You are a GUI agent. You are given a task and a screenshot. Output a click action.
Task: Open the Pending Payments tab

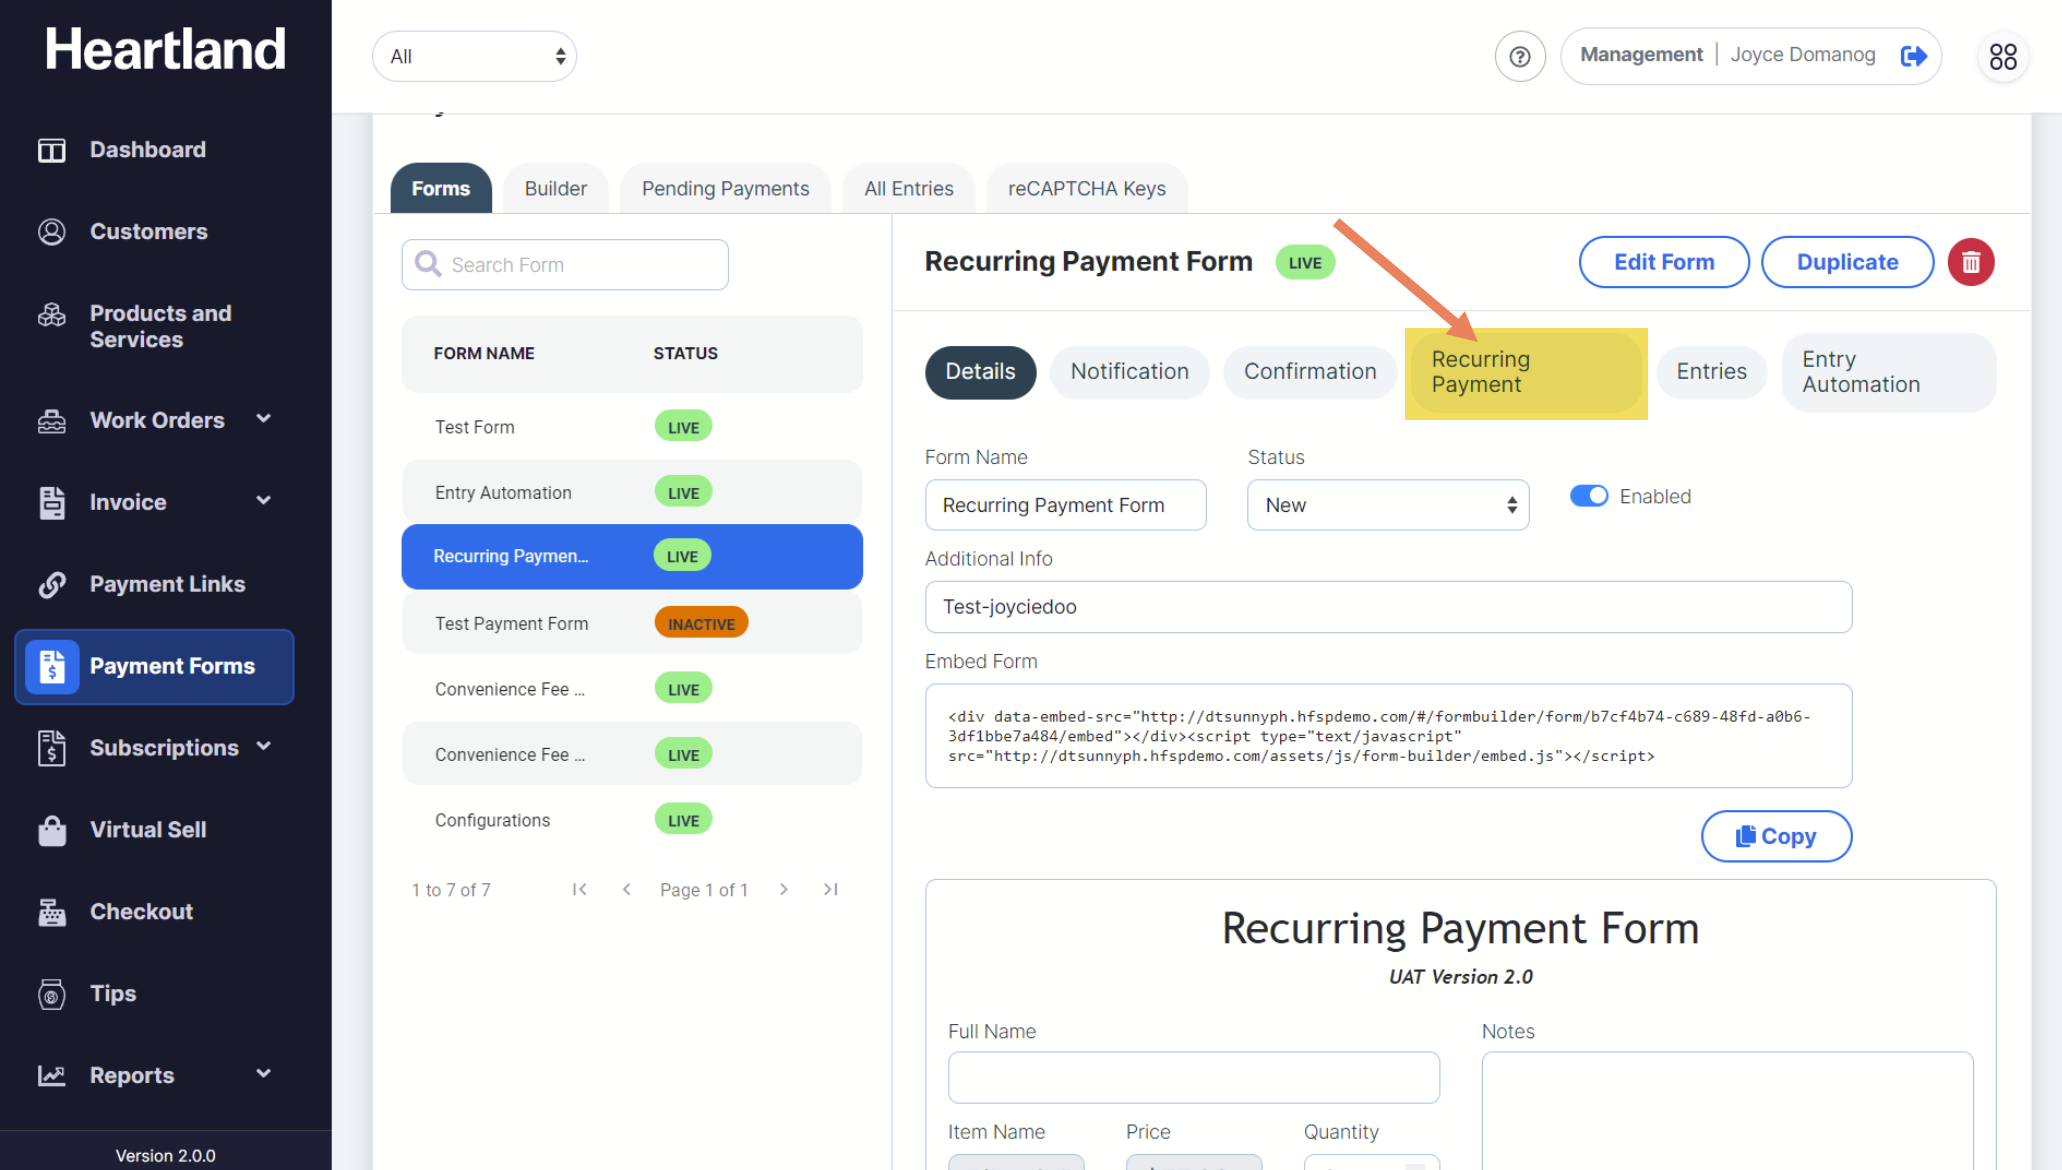point(725,189)
